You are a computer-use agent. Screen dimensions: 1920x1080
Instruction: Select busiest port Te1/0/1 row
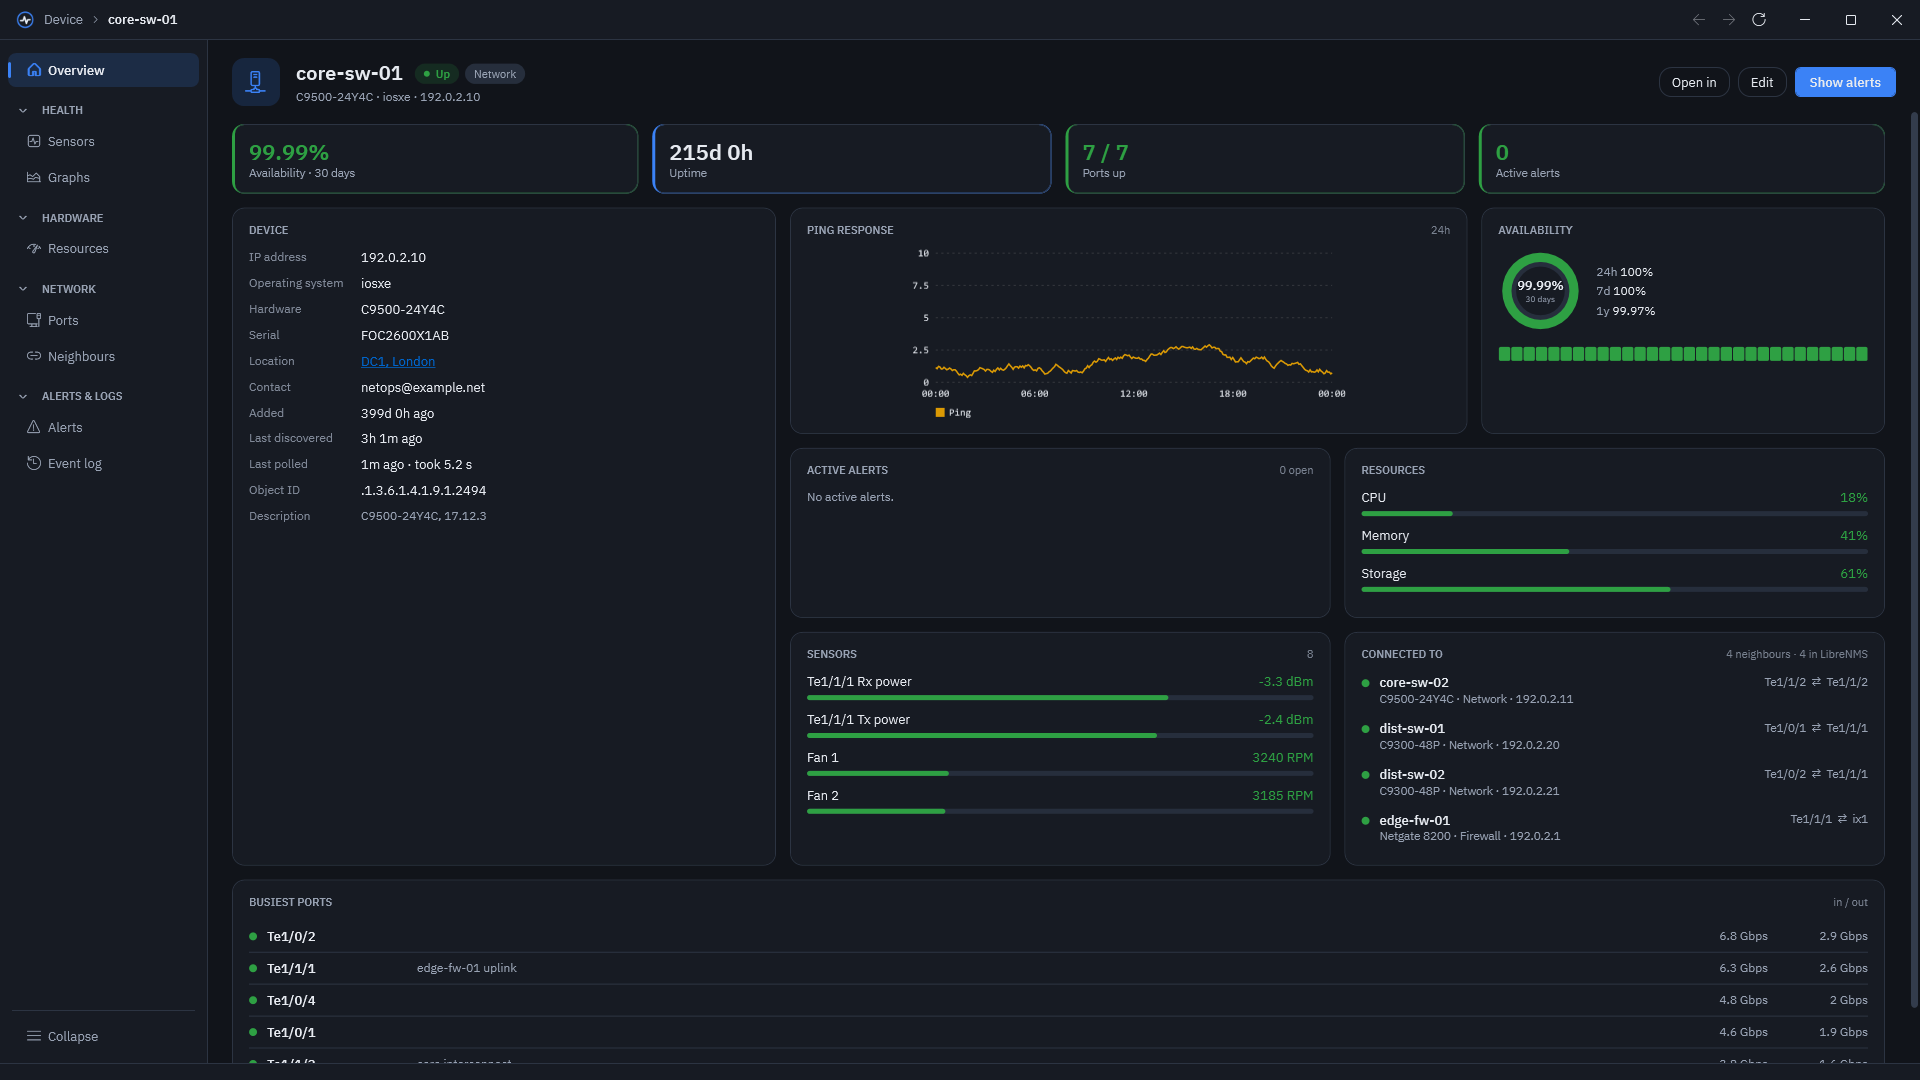click(x=1058, y=1032)
